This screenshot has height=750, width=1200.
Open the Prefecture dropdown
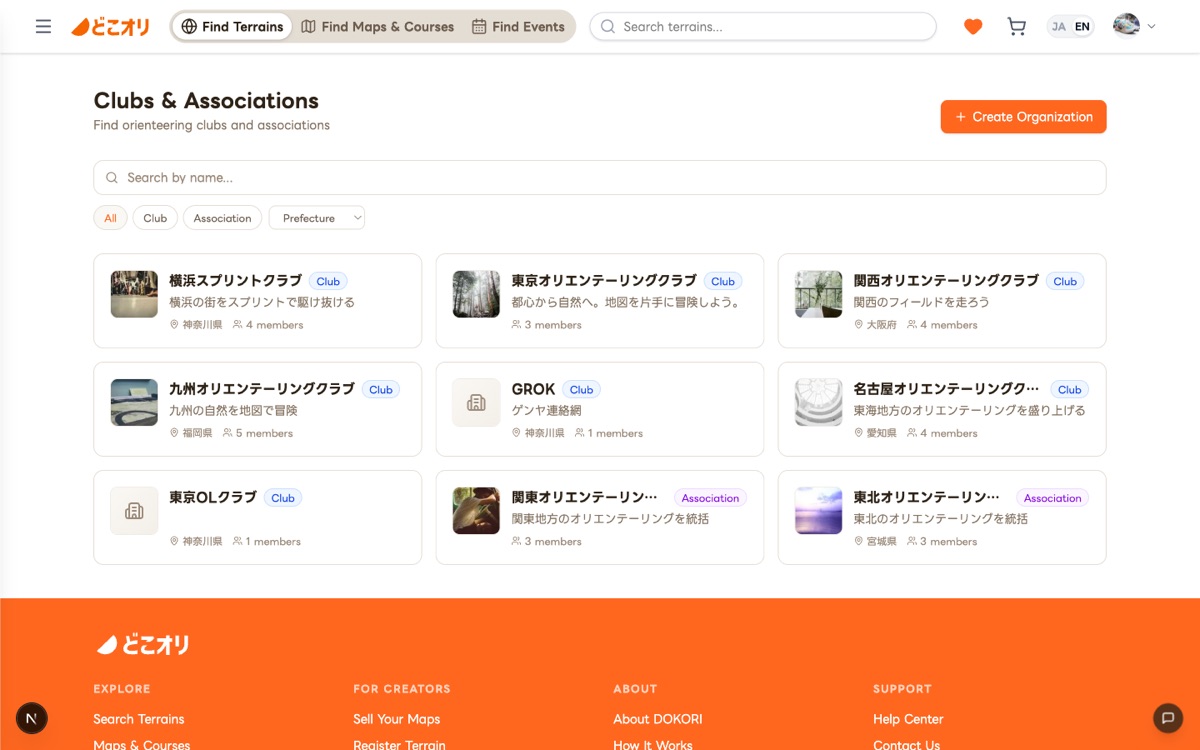pyautogui.click(x=316, y=217)
